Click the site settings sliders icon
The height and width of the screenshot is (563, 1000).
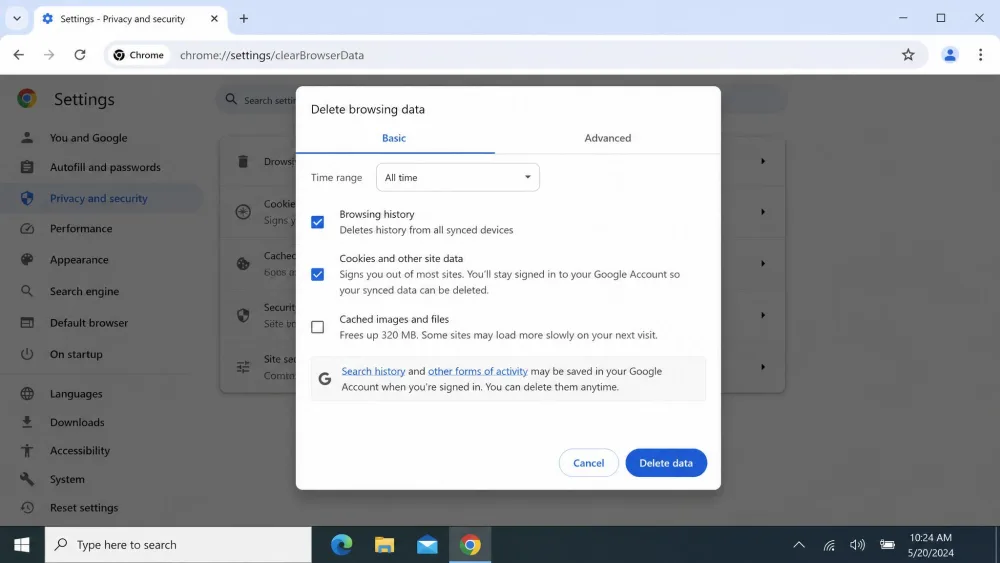click(x=243, y=367)
